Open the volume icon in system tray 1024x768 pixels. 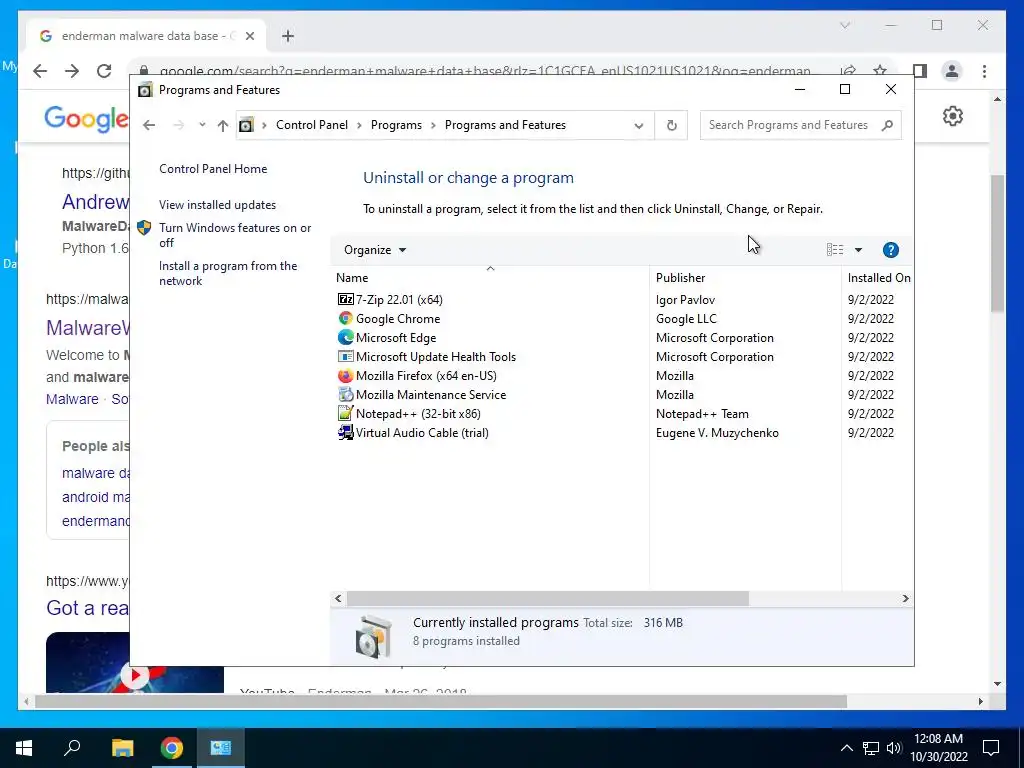[x=893, y=748]
